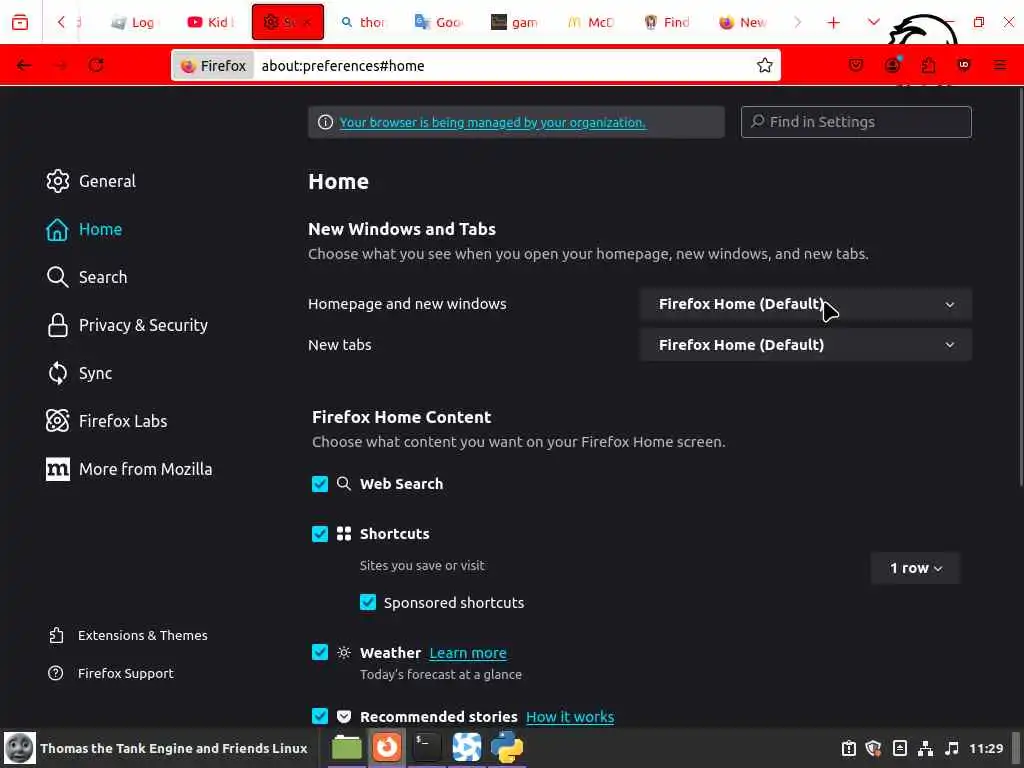Image resolution: width=1024 pixels, height=768 pixels.
Task: Switch to the 'gam' tab
Action: coord(515,23)
